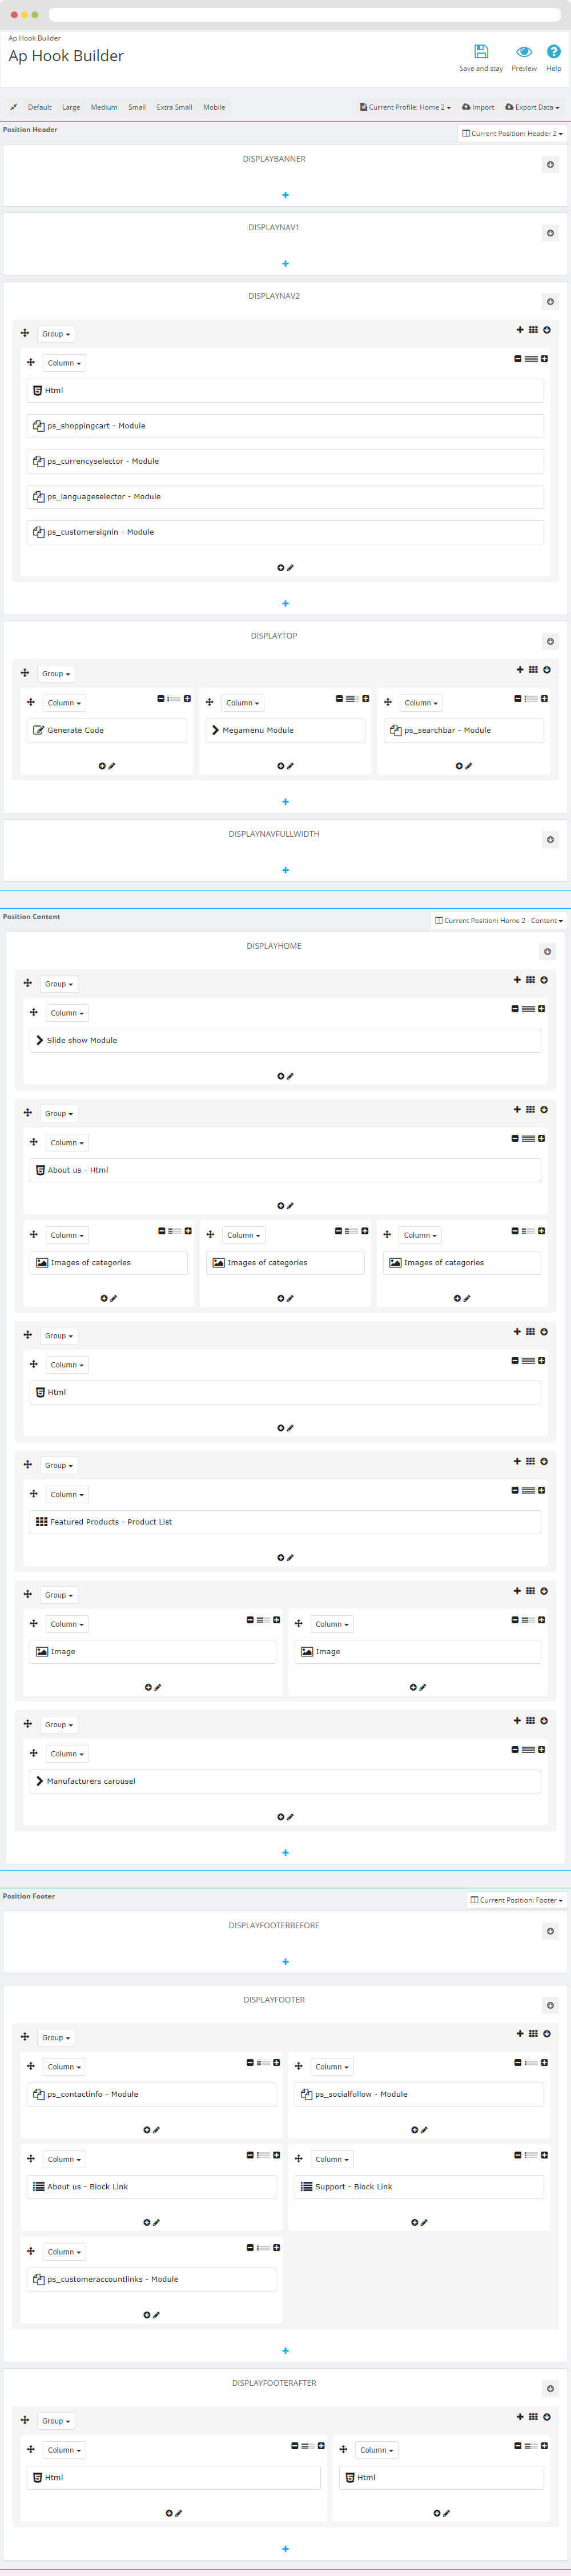The height and width of the screenshot is (2576, 571).
Task: Click the Save and stay icon
Action: (481, 52)
